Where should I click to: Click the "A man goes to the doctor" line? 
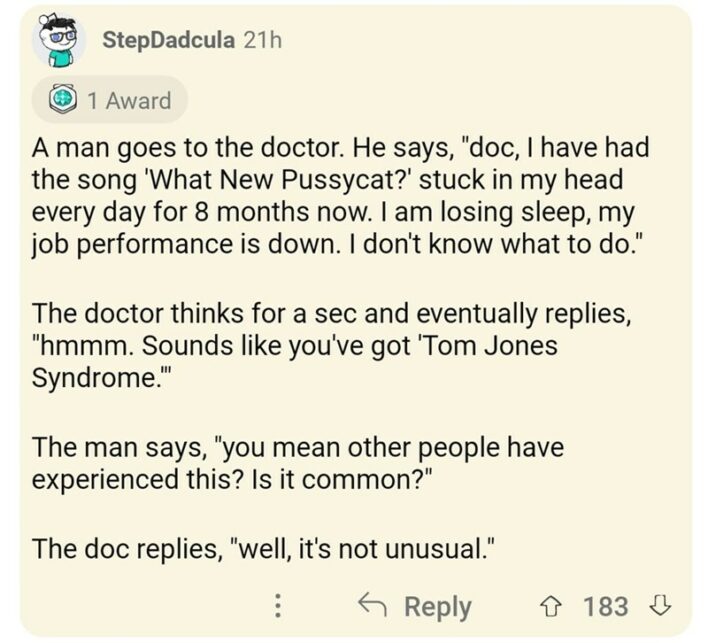pos(190,148)
